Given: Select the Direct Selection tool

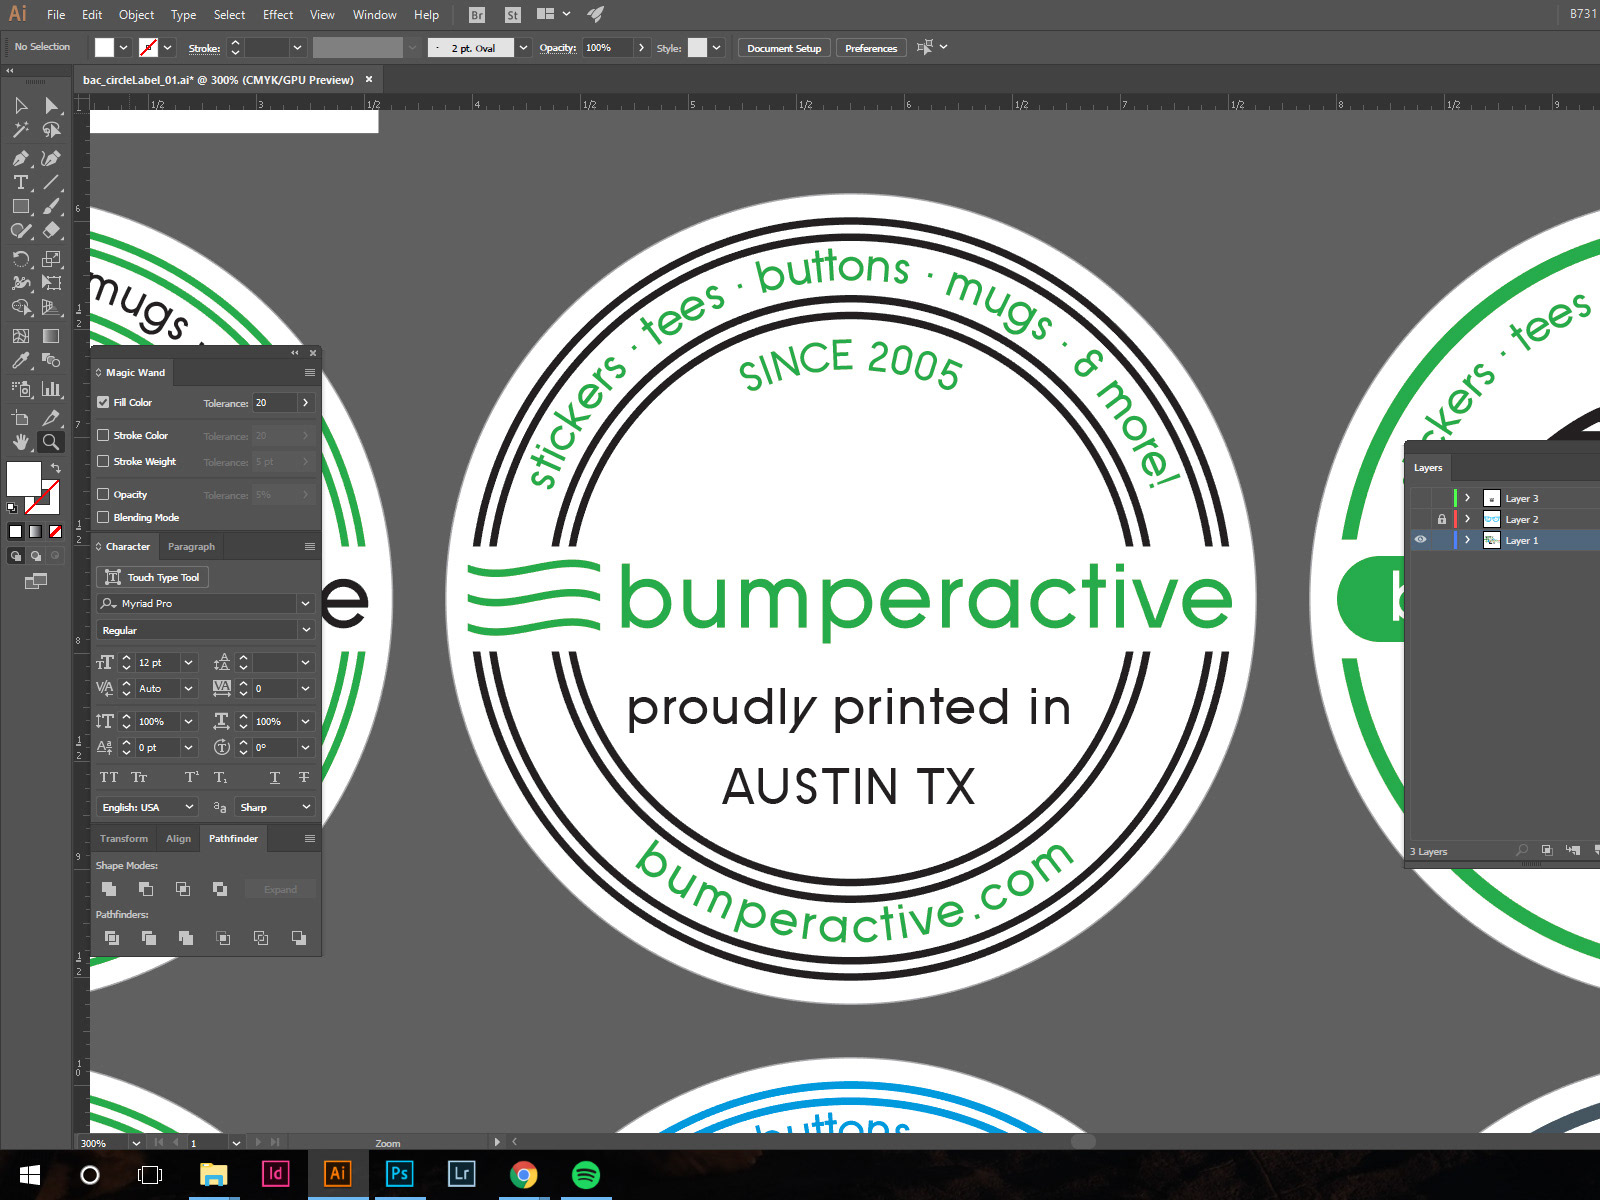Looking at the screenshot, I should tap(51, 106).
